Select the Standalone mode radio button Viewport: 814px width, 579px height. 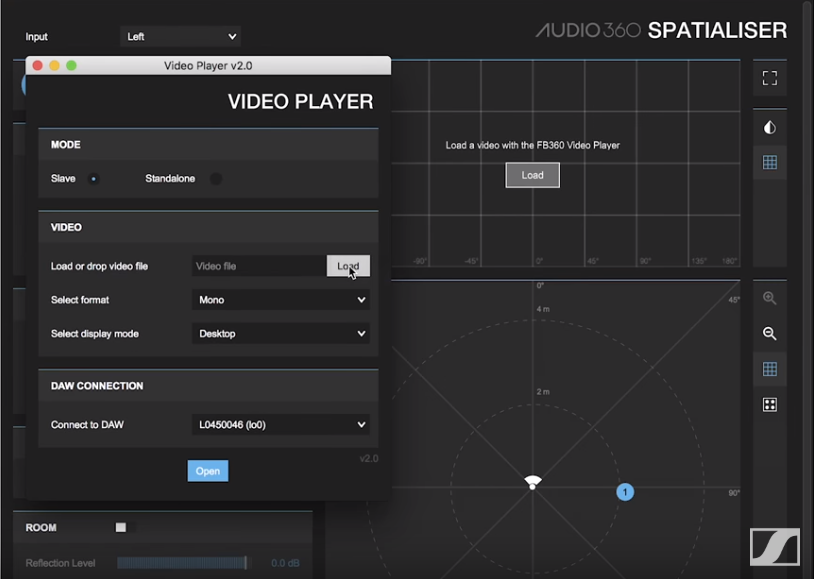216,179
